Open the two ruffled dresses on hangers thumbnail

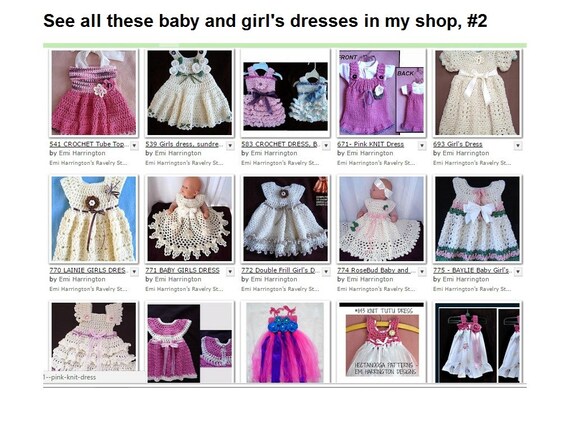(285, 96)
